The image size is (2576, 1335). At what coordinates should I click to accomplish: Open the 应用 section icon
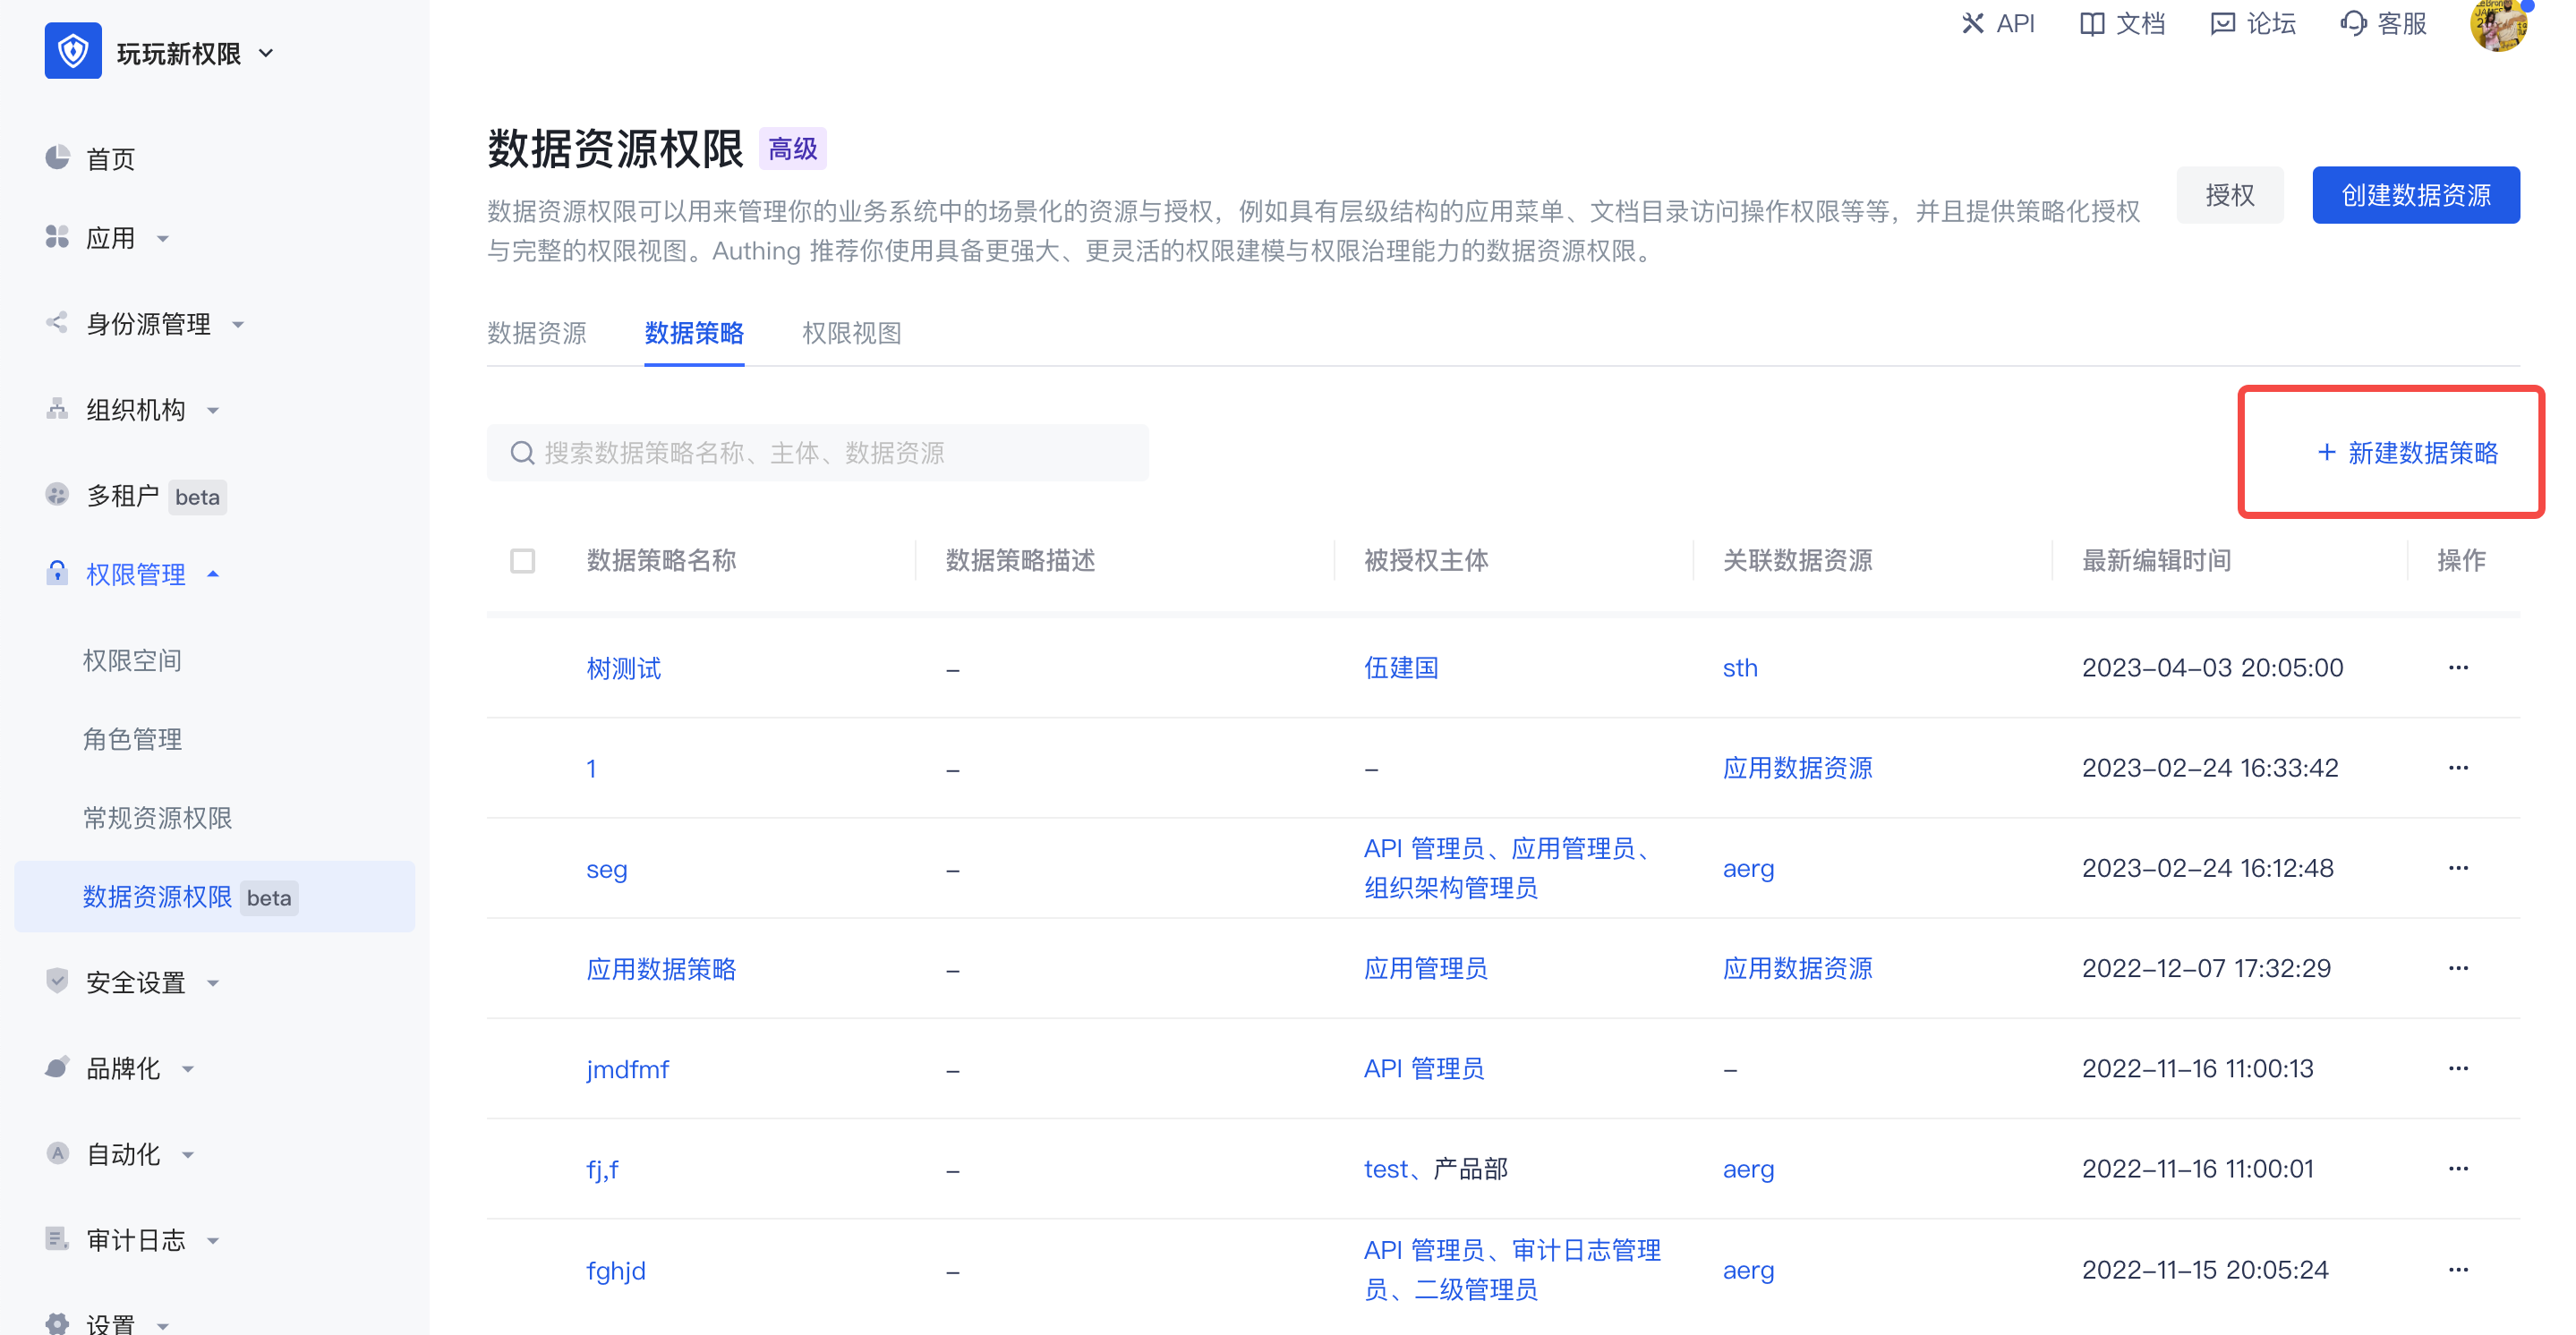57,237
